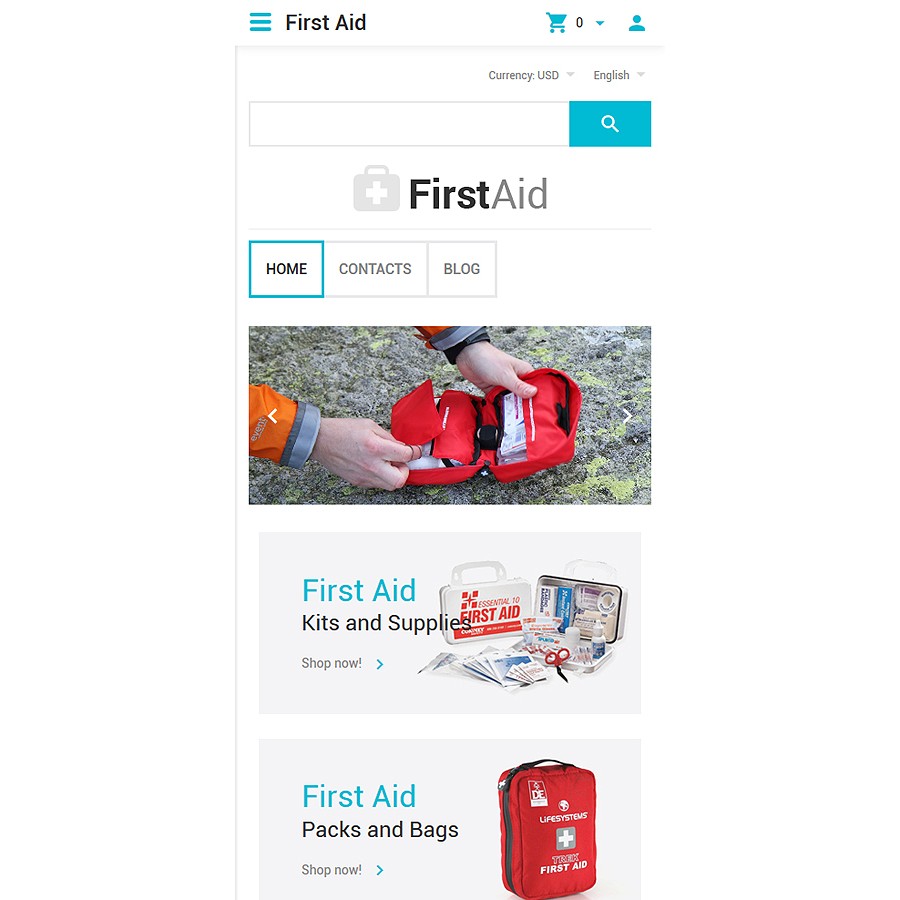Screen dimensions: 900x900
Task: Click arrow beside Kits and Supplies Shop now
Action: [379, 664]
